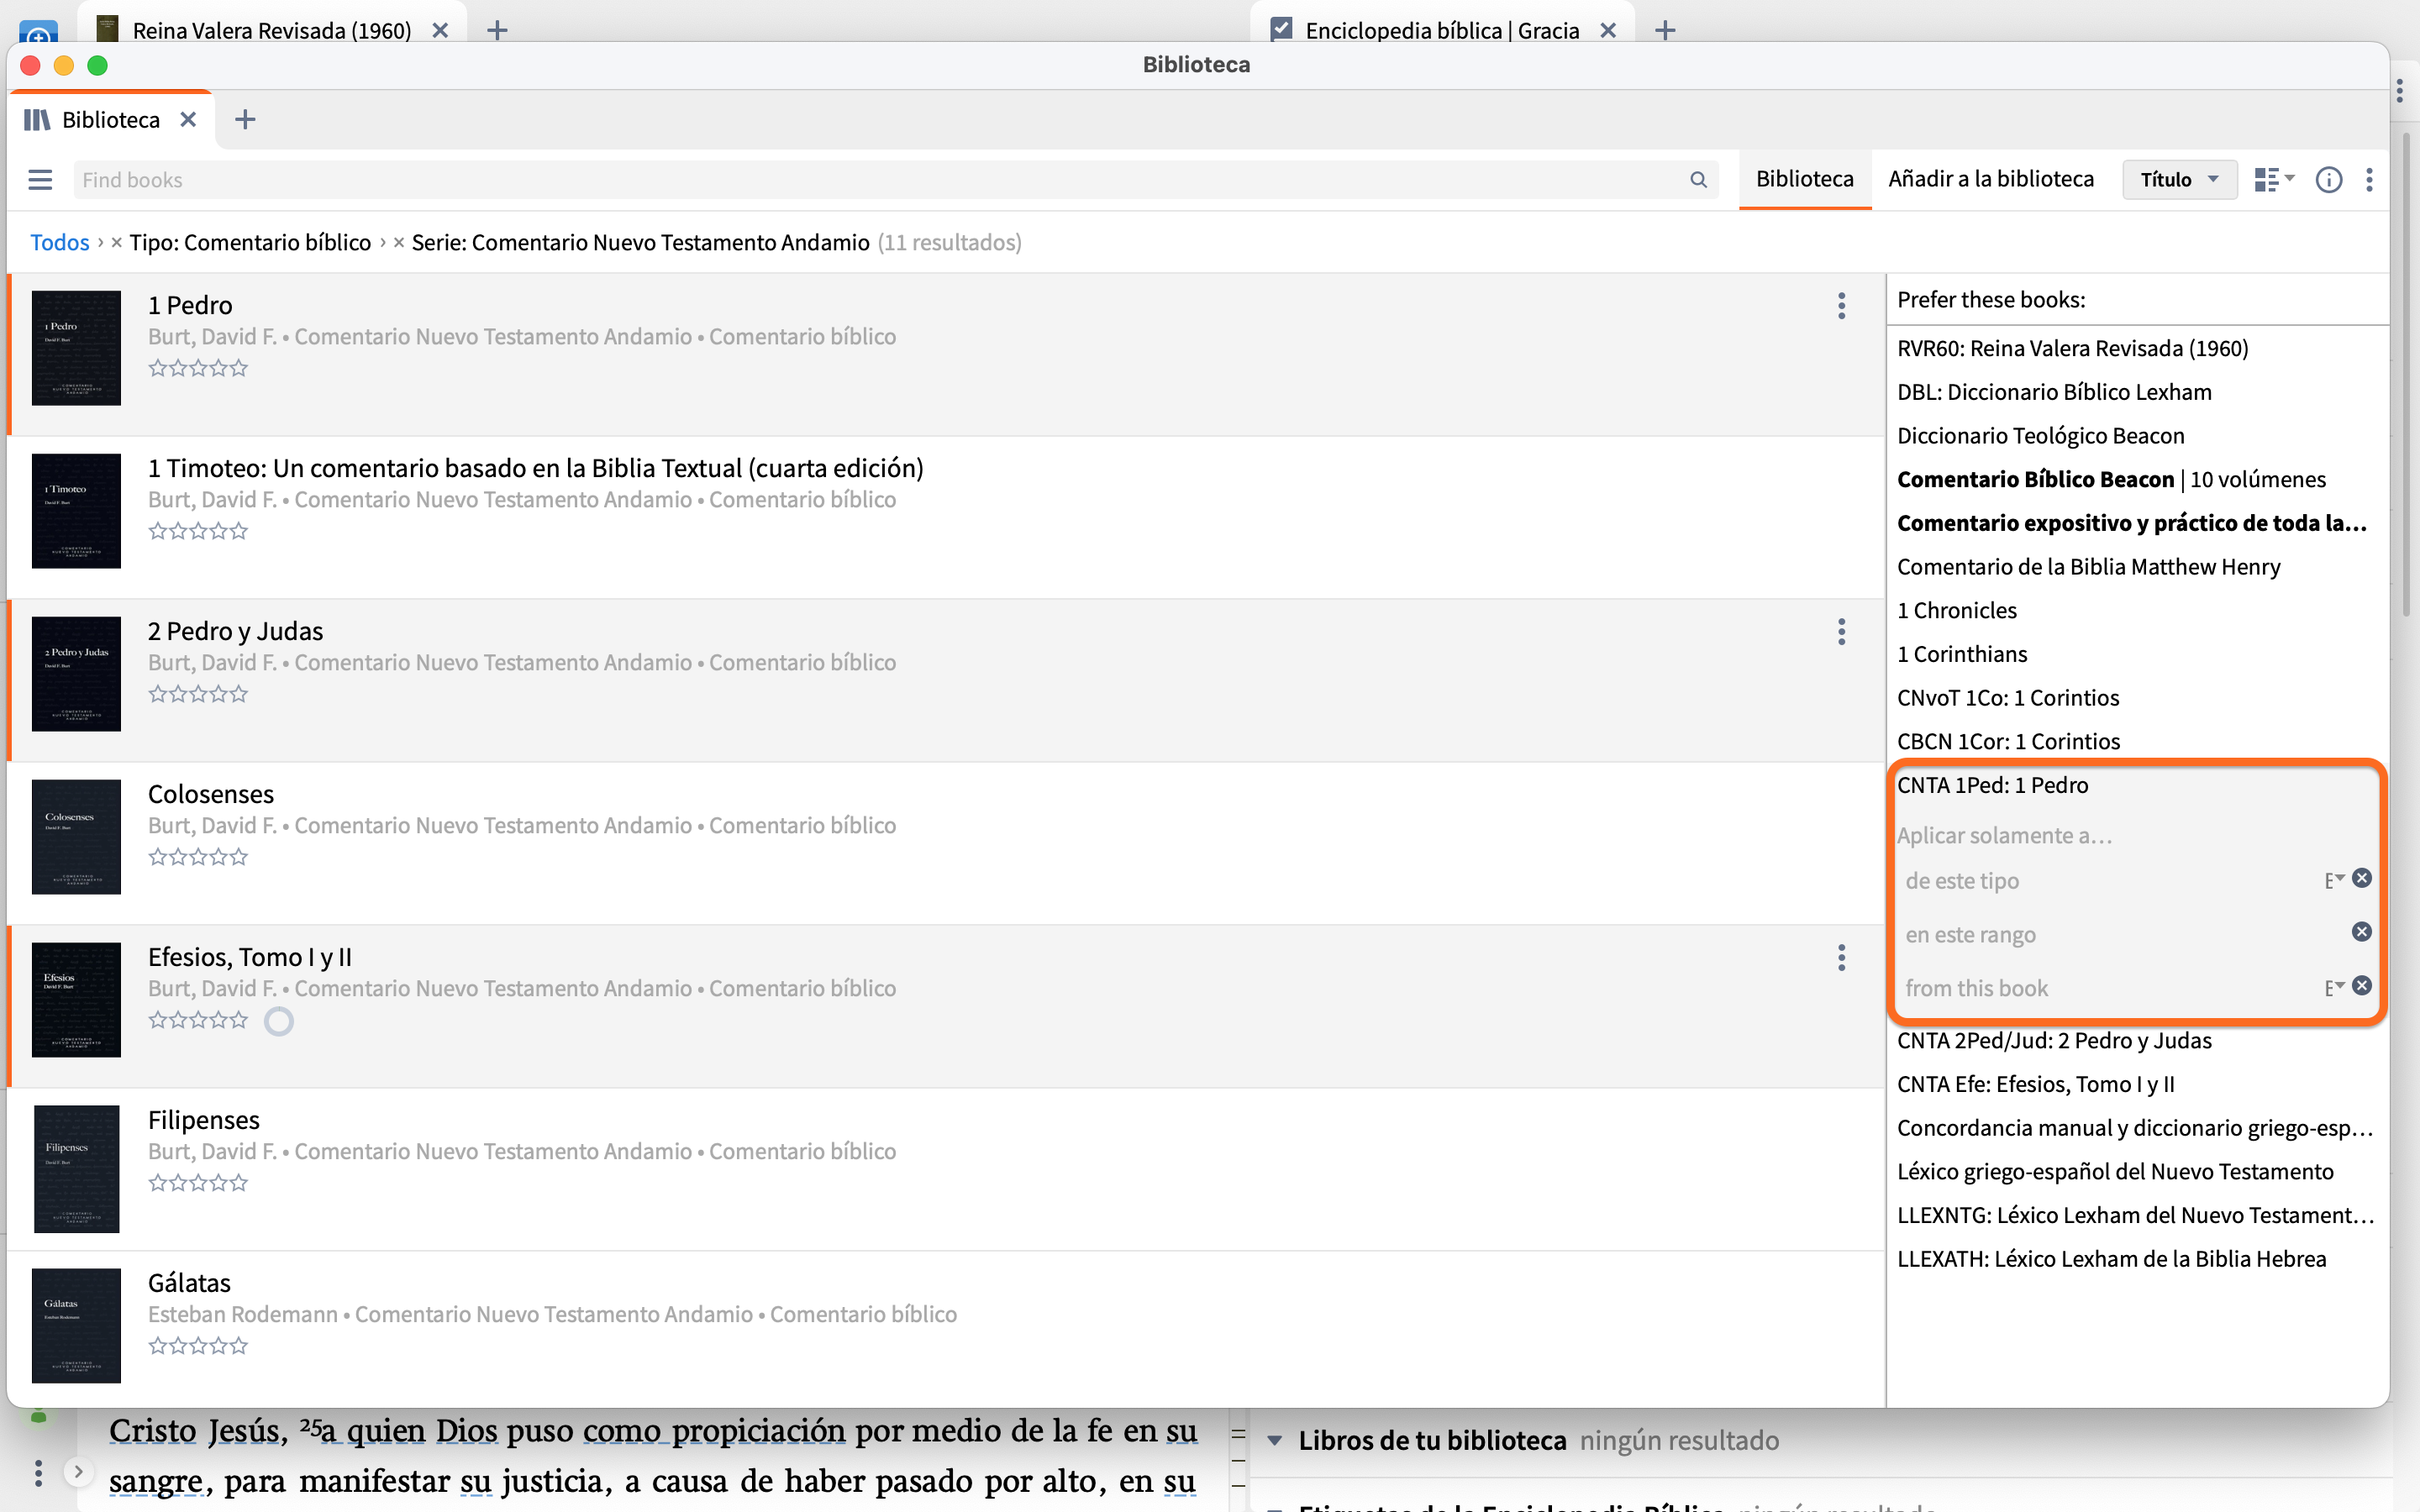Viewport: 2420px width, 1512px height.
Task: Open library panel kebab menu
Action: [2369, 180]
